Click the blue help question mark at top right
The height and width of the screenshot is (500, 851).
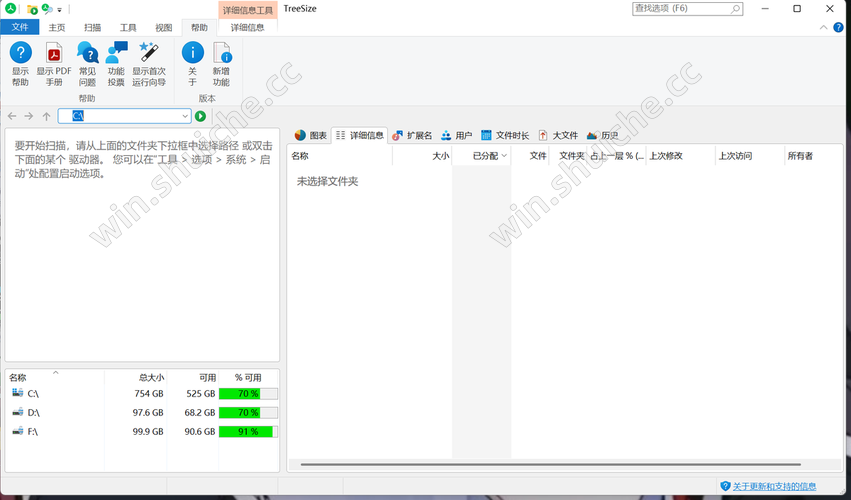839,27
